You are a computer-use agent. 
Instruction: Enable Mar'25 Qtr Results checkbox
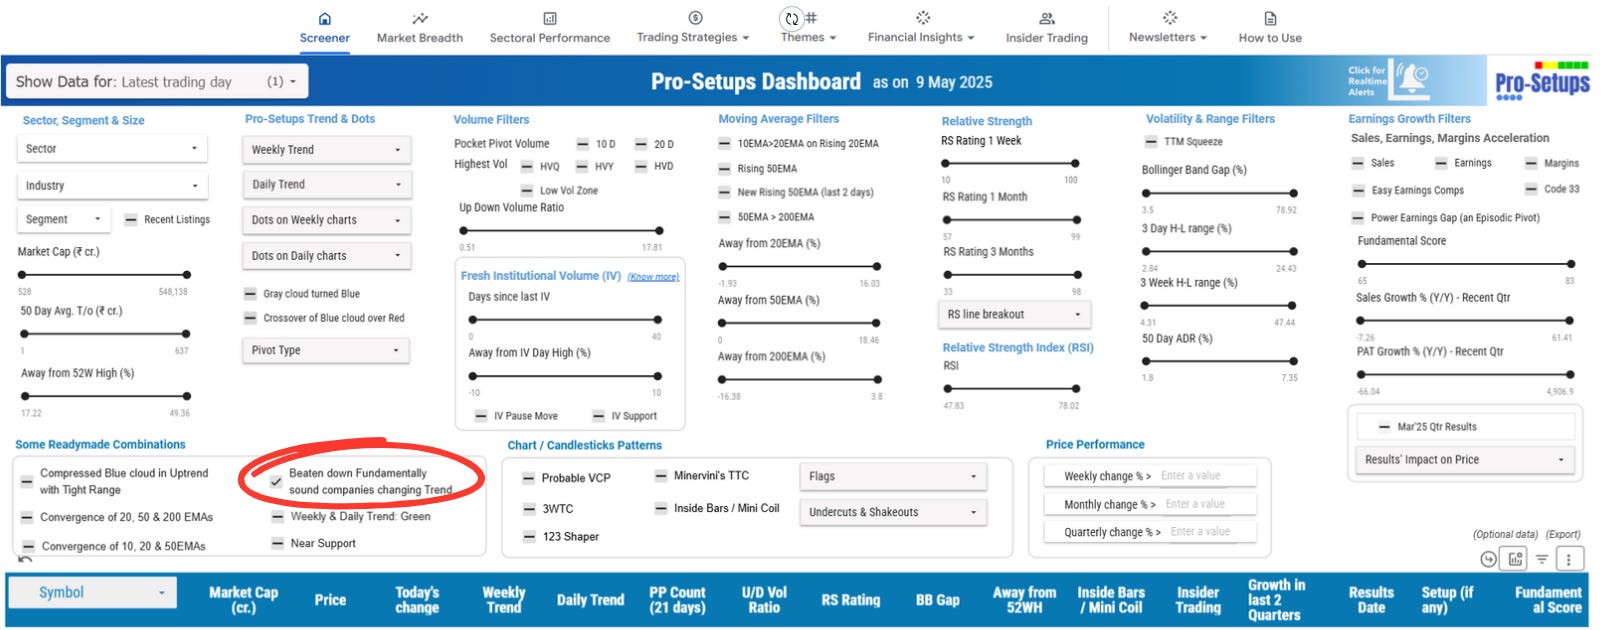coord(1385,427)
